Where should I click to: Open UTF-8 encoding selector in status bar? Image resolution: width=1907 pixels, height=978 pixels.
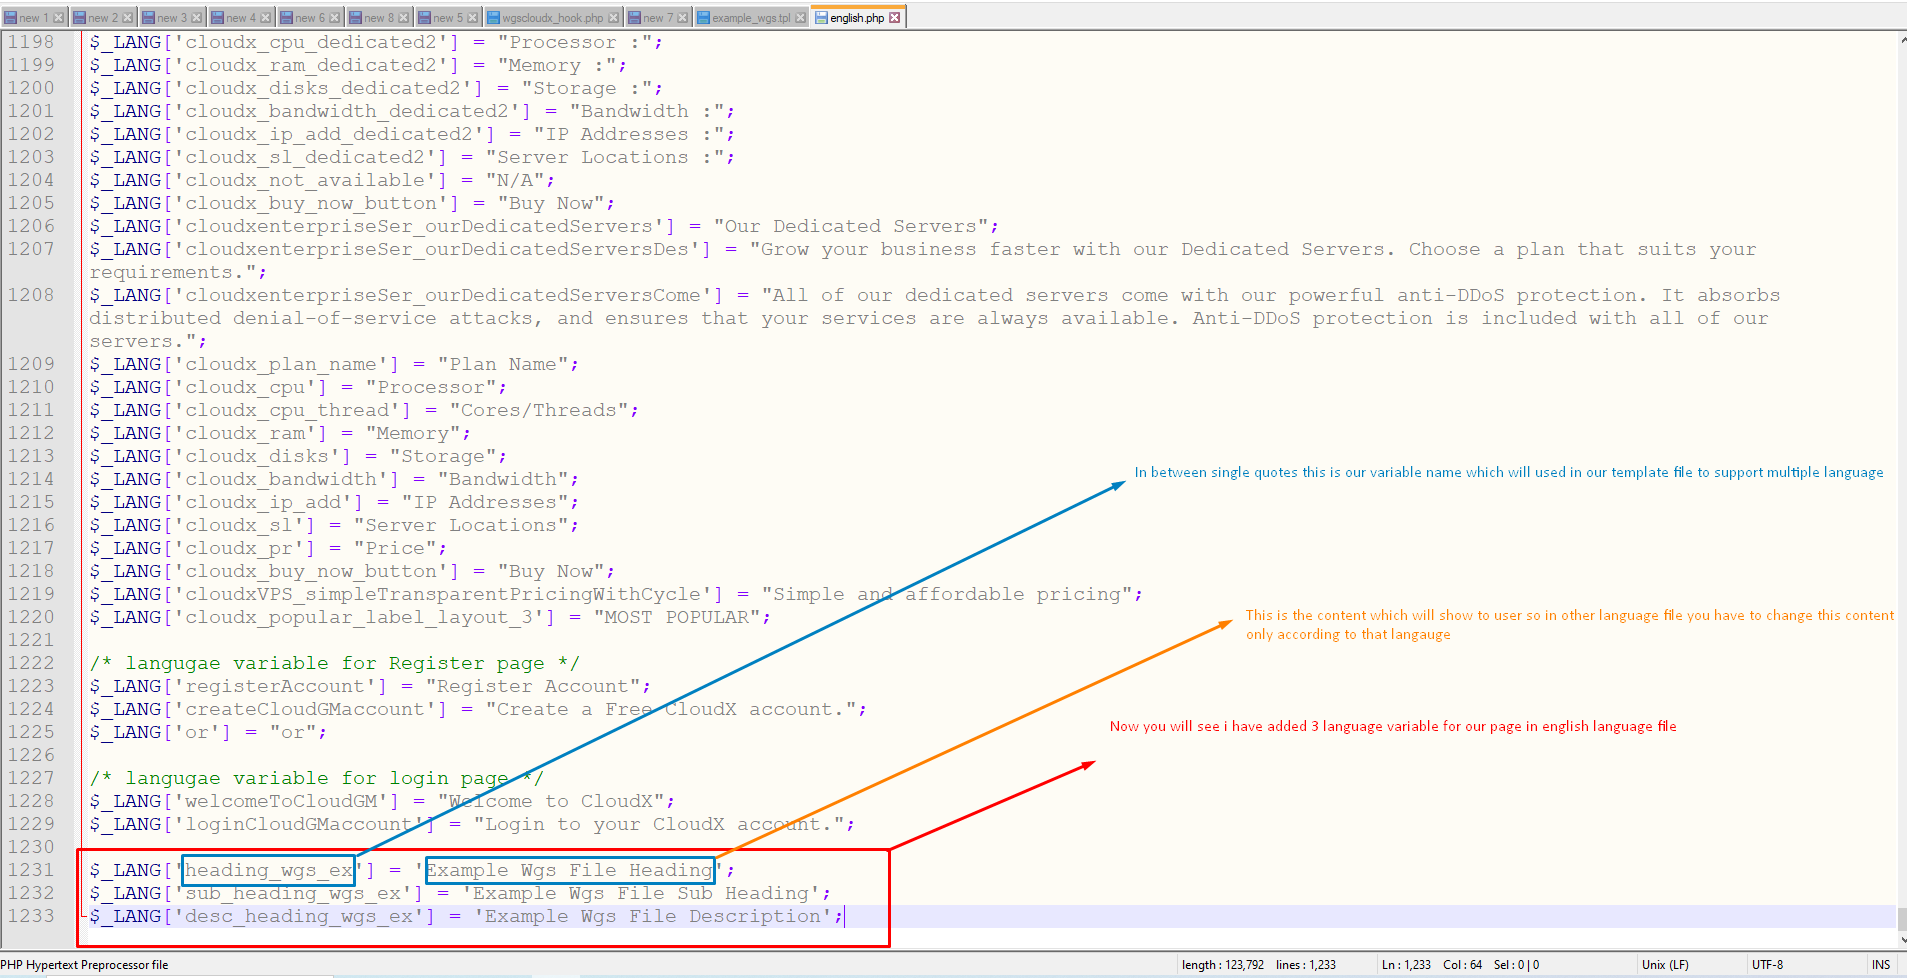click(1767, 965)
